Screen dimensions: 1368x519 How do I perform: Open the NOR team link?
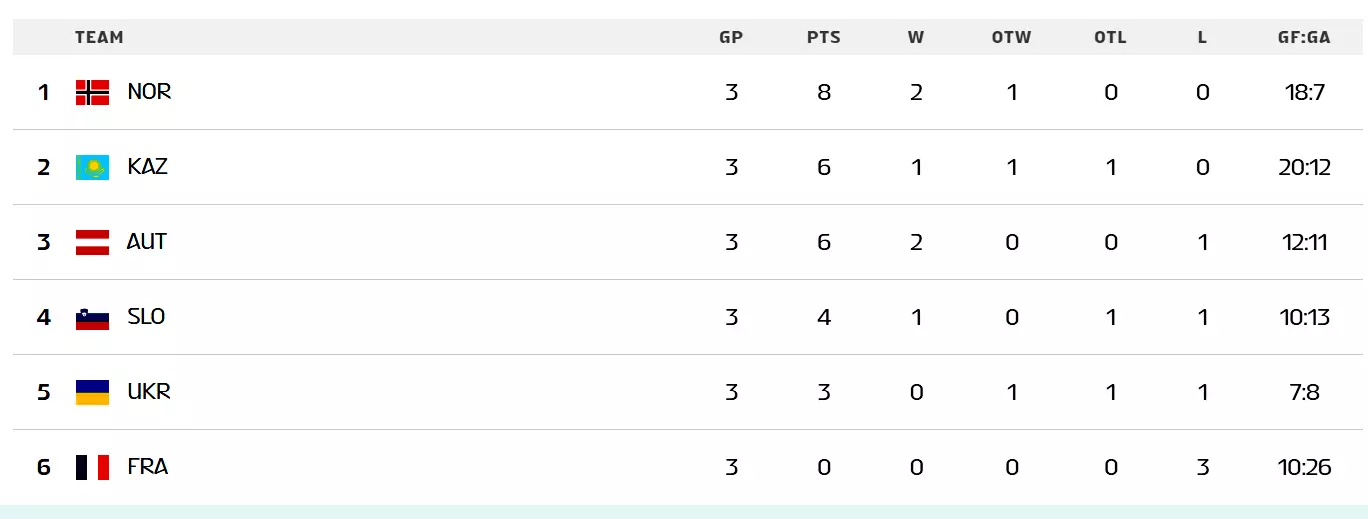point(149,92)
